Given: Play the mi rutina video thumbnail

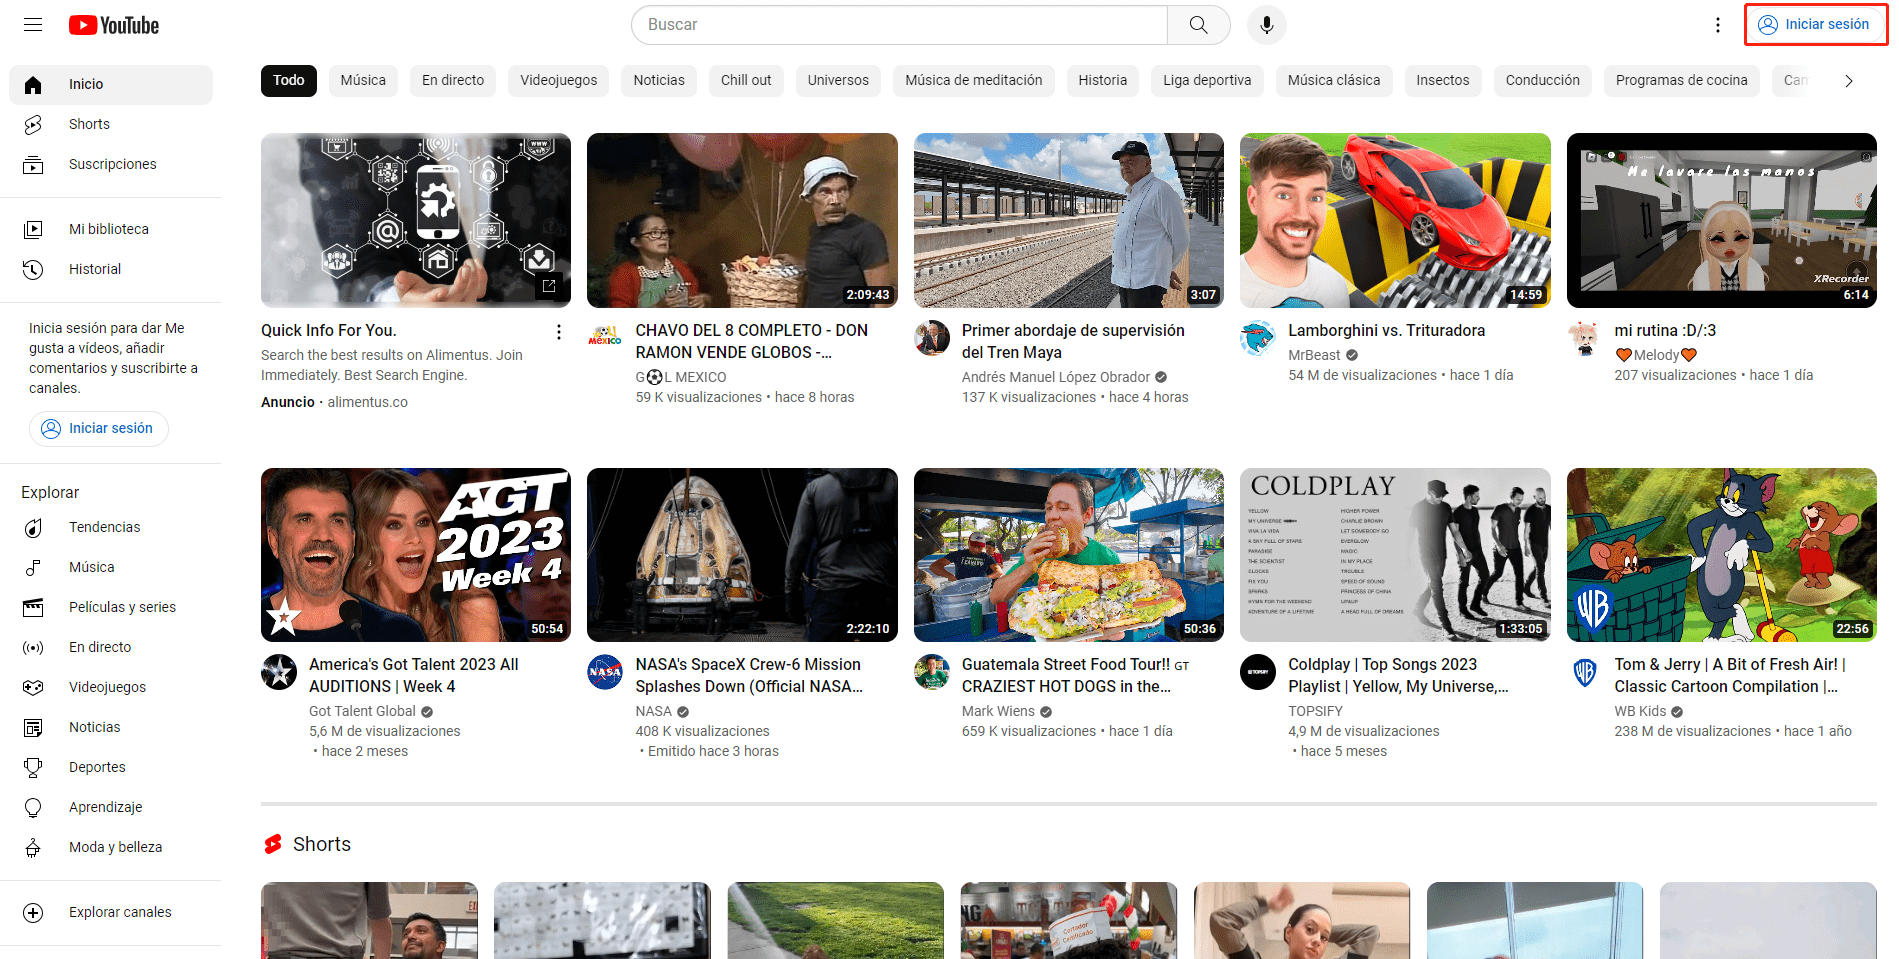Looking at the screenshot, I should (x=1721, y=220).
